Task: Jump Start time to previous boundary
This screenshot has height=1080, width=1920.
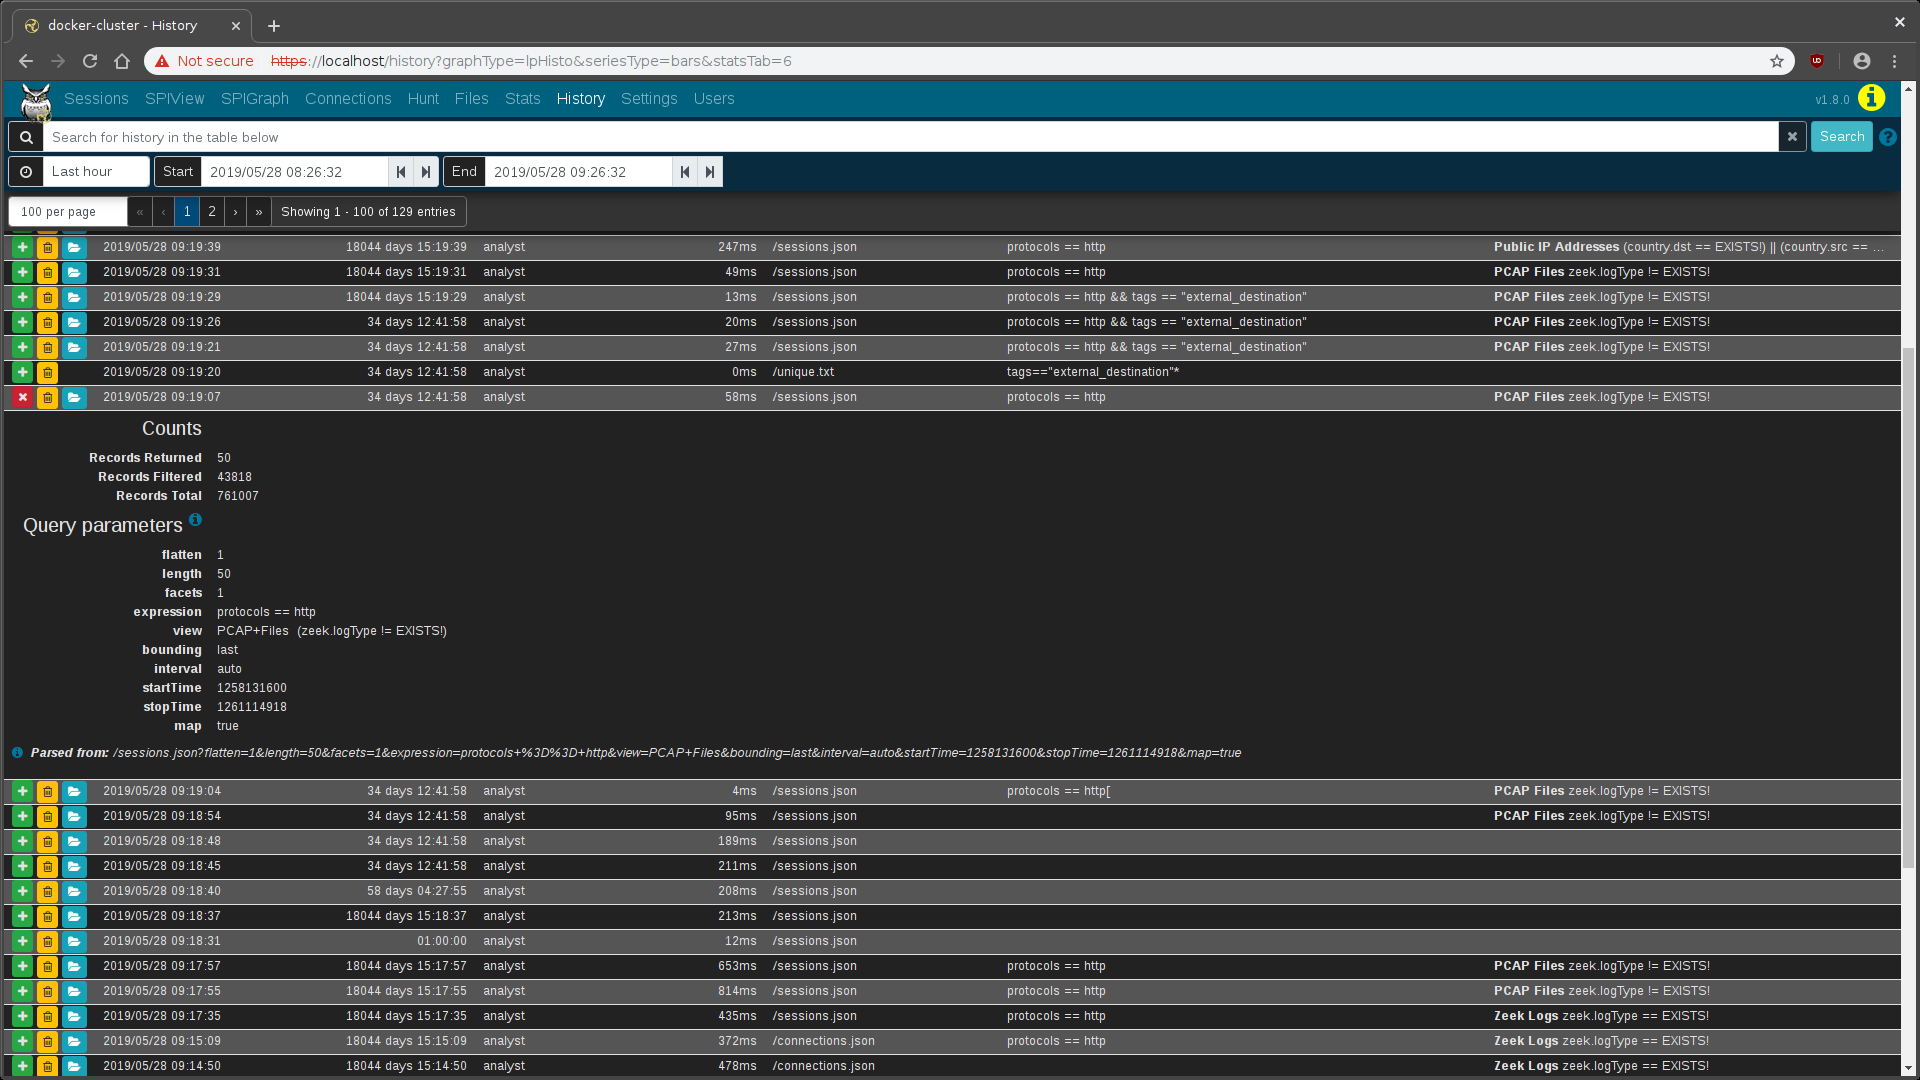Action: coord(401,172)
